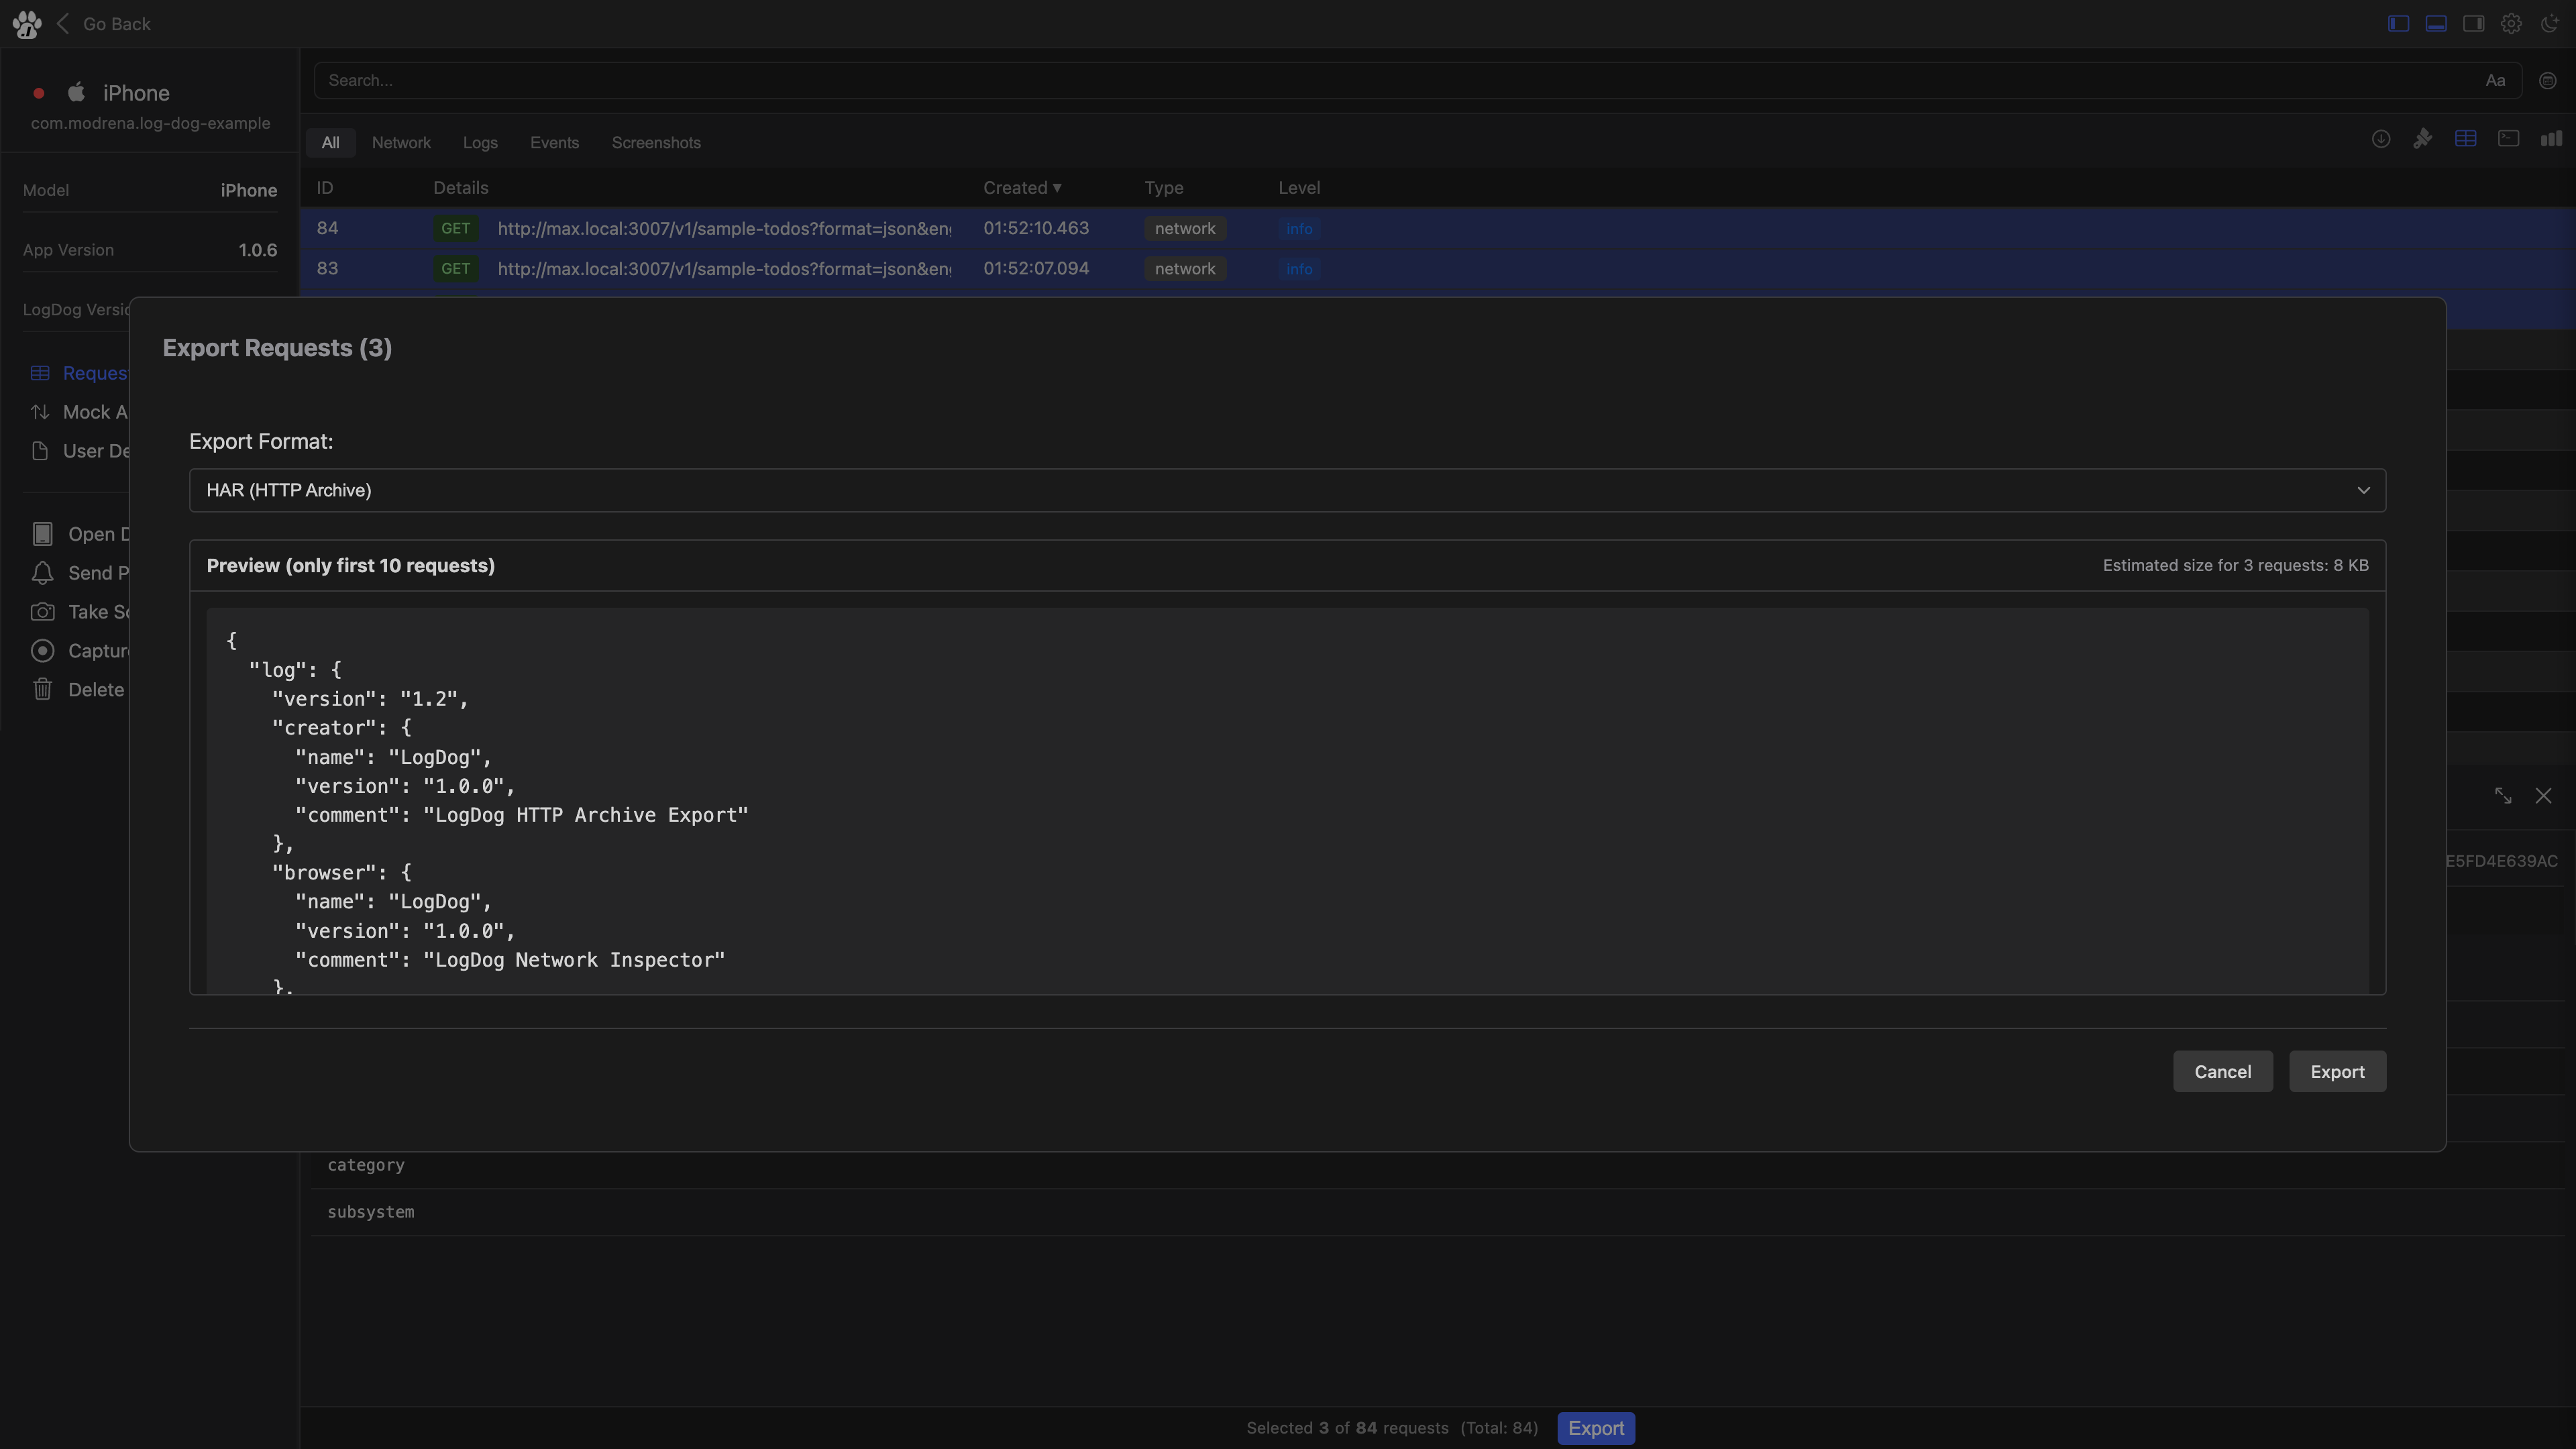Switch to the Events tab
The height and width of the screenshot is (1449, 2576).
(x=554, y=143)
